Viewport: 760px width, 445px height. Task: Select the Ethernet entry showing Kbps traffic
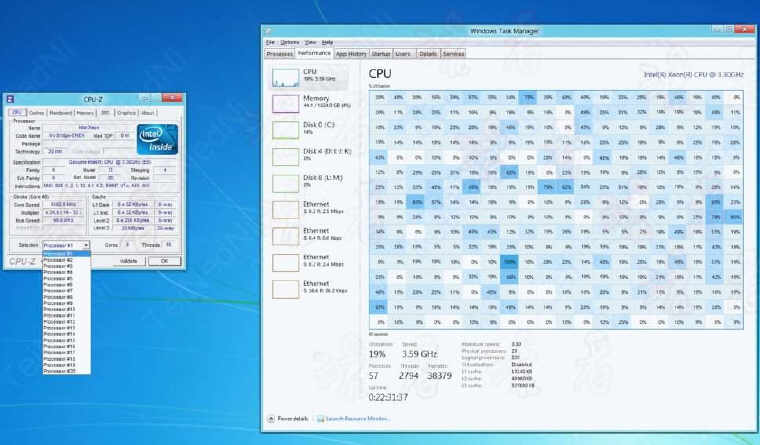click(x=310, y=288)
